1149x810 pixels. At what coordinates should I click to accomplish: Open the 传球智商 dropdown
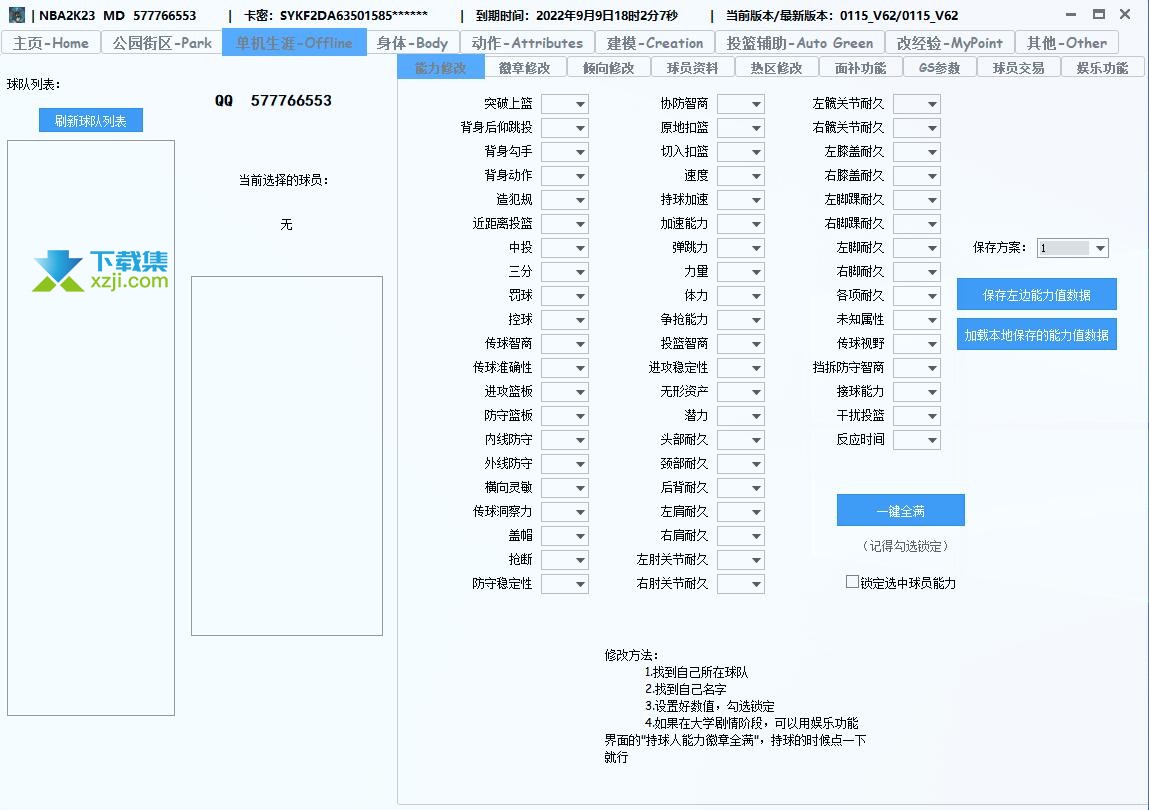[565, 345]
